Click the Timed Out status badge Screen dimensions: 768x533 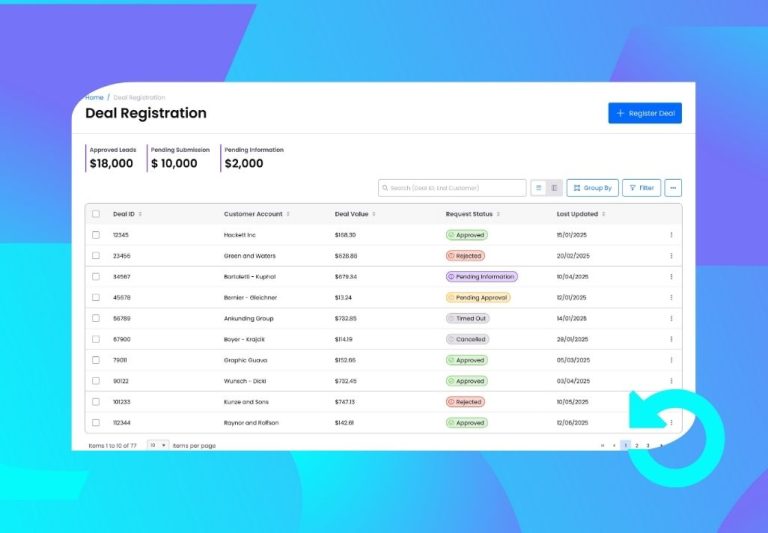(467, 318)
